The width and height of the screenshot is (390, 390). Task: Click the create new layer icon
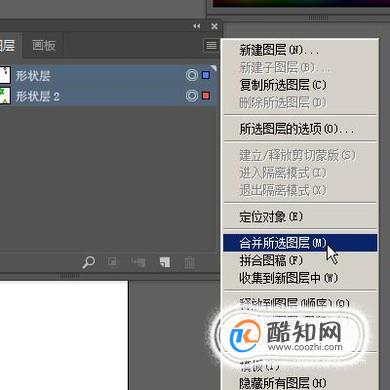(165, 262)
